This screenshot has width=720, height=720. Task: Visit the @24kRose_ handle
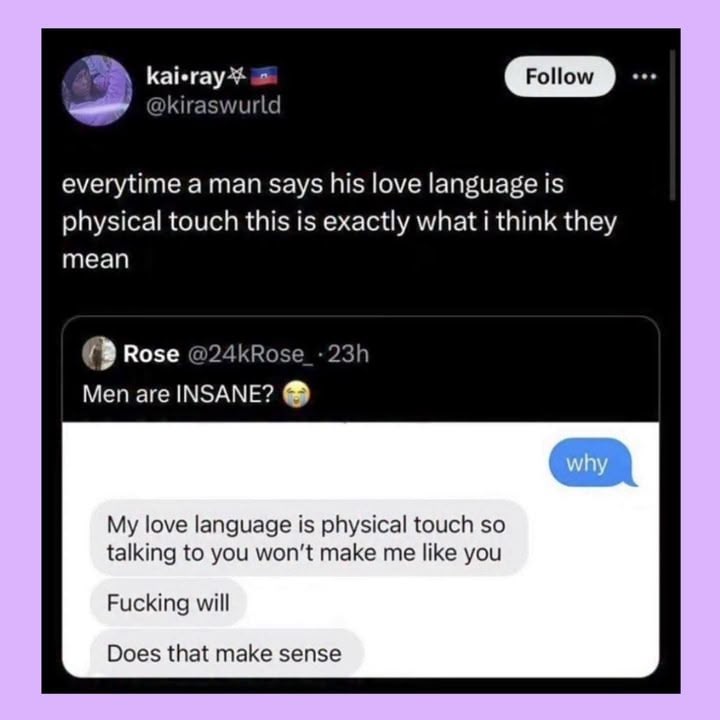[x=249, y=354]
